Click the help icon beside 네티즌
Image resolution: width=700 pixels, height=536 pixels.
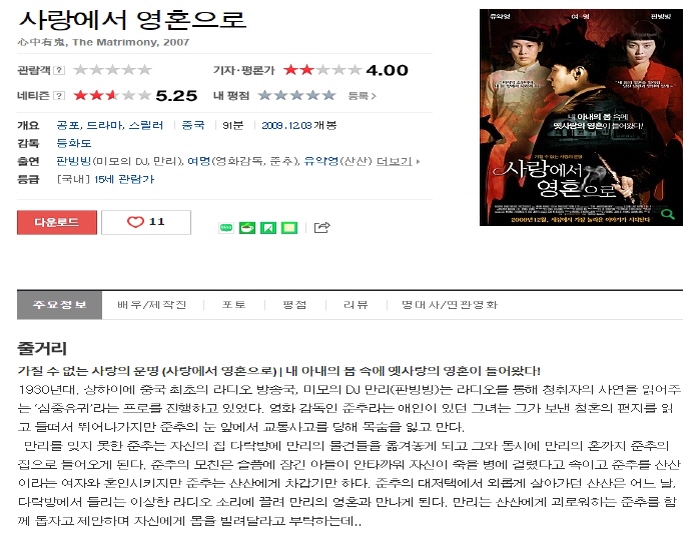click(59, 96)
